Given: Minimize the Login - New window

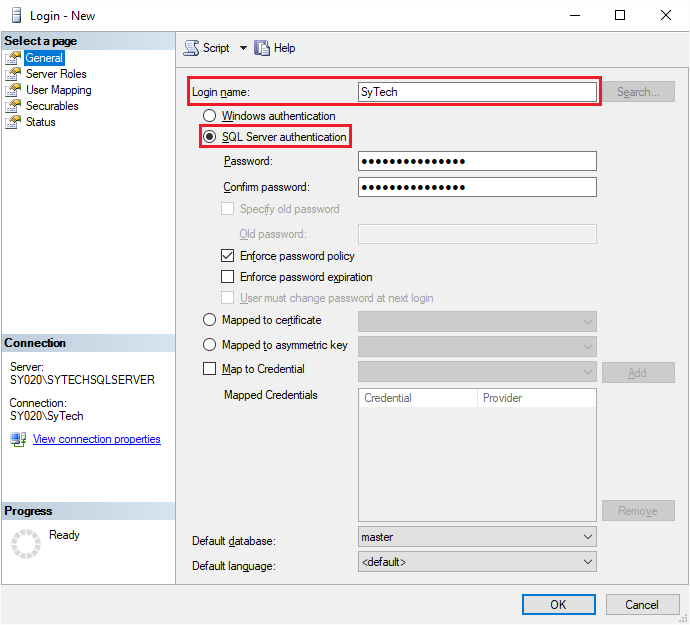Looking at the screenshot, I should tap(575, 15).
